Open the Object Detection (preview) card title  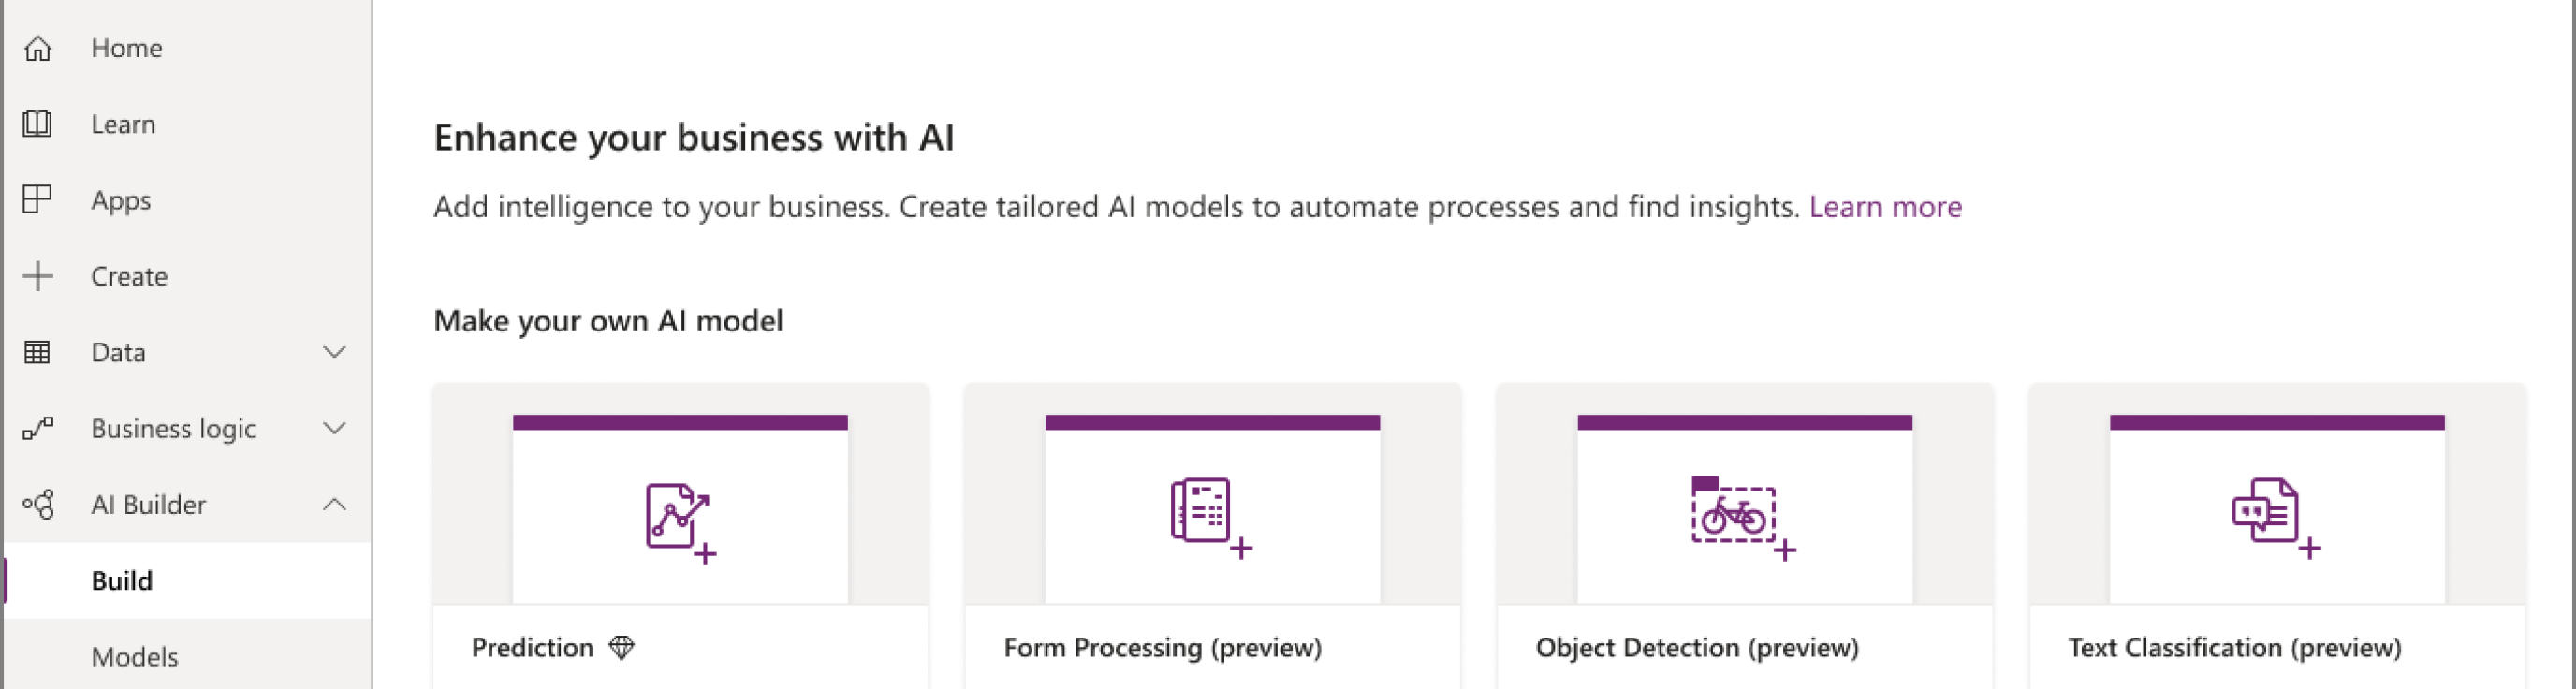pyautogui.click(x=1697, y=648)
